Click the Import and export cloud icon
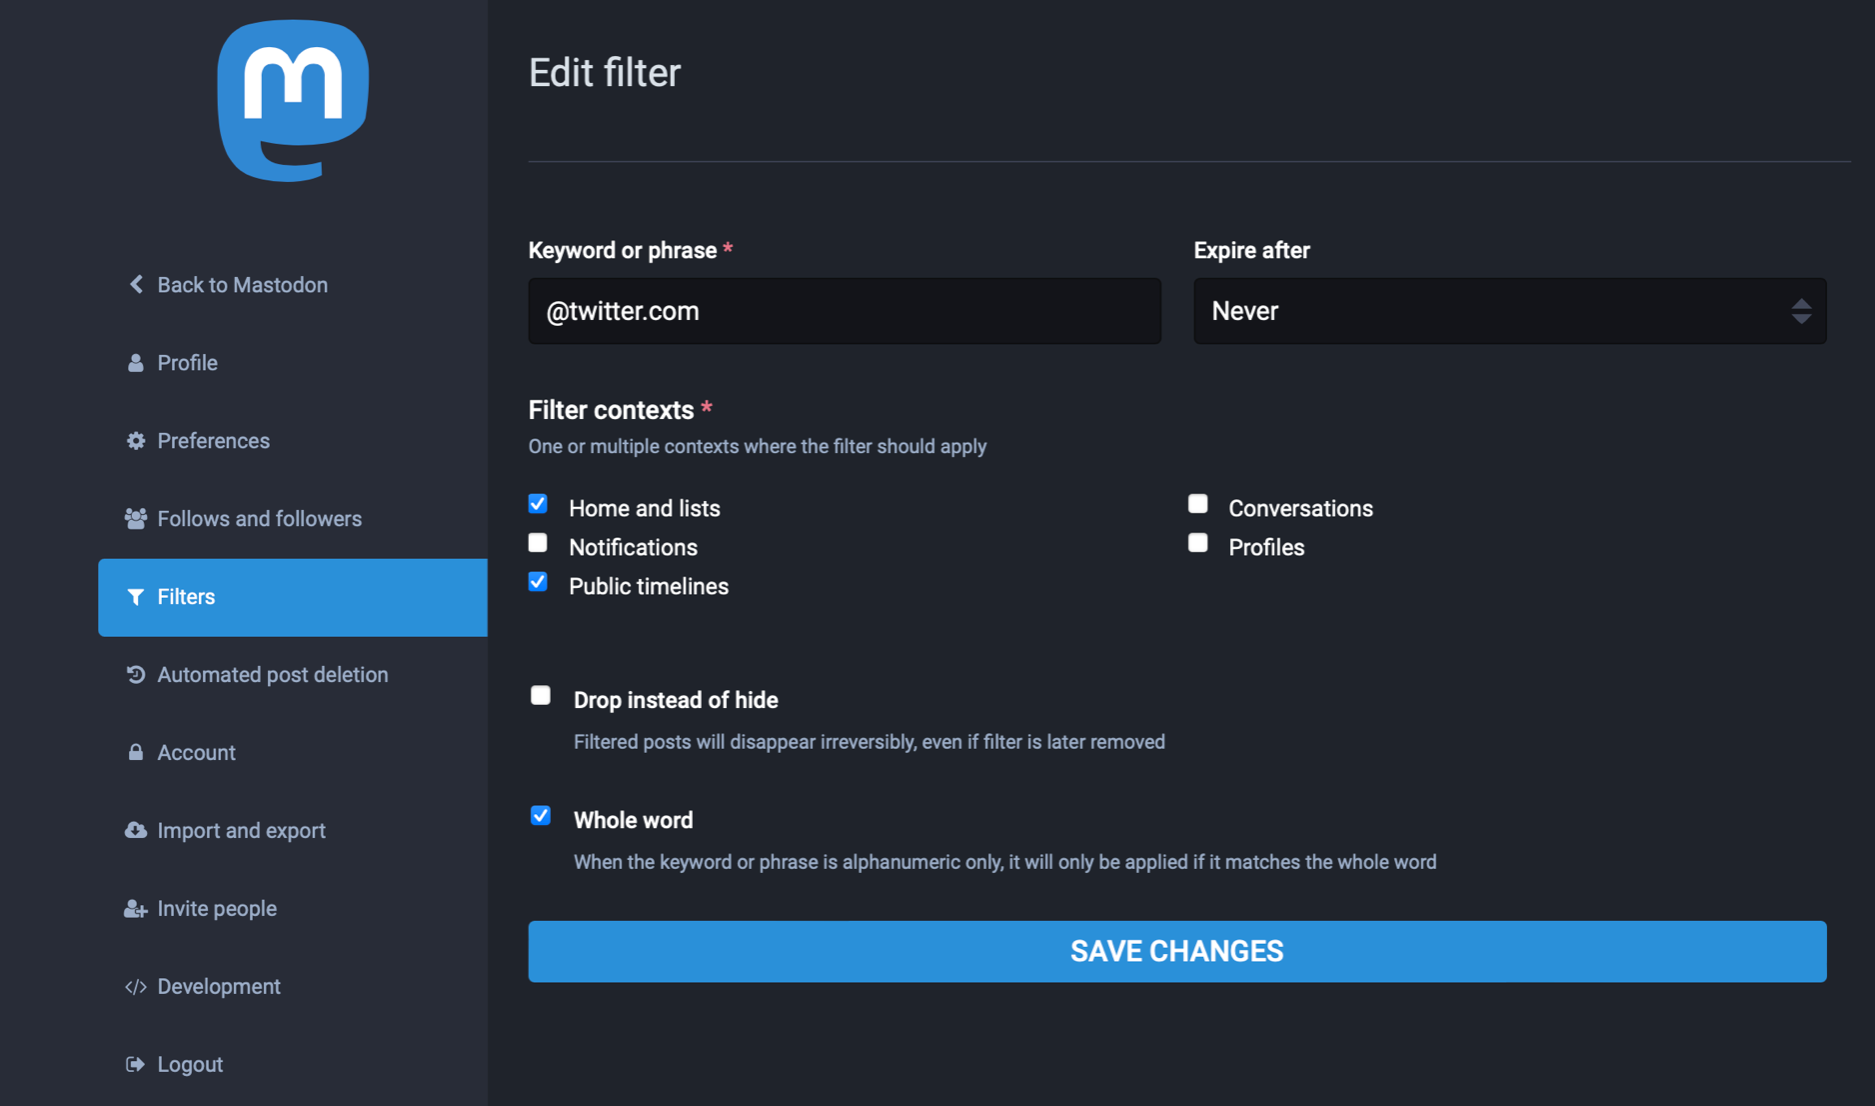This screenshot has width=1875, height=1106. 136,831
